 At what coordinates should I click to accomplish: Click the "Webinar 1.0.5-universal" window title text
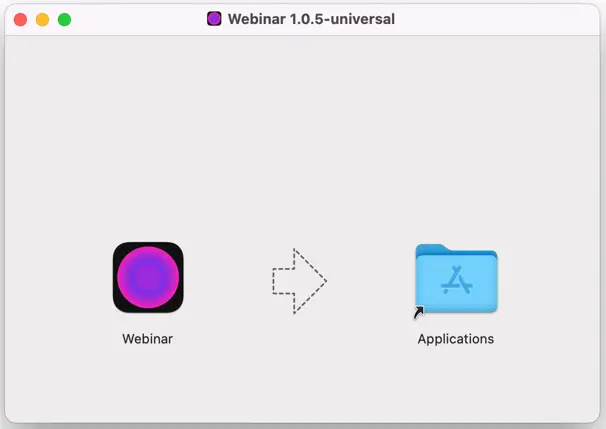click(x=310, y=18)
